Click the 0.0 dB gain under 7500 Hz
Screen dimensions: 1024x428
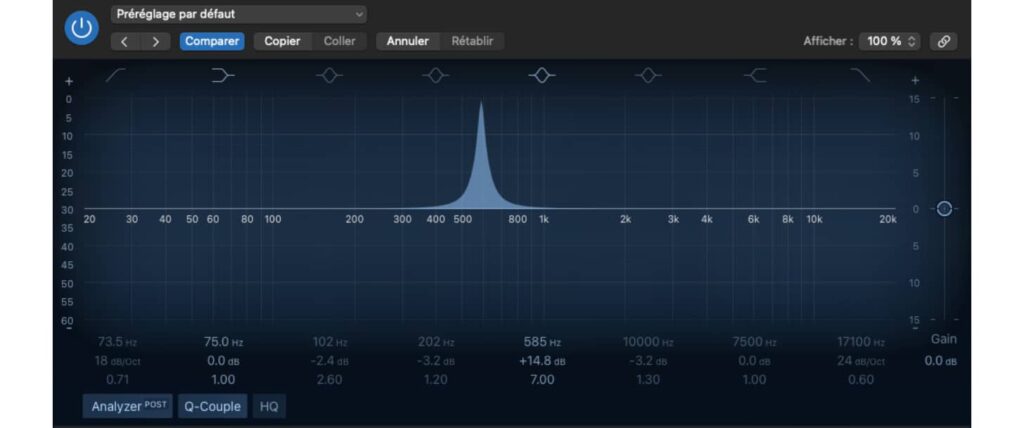pyautogui.click(x=754, y=361)
